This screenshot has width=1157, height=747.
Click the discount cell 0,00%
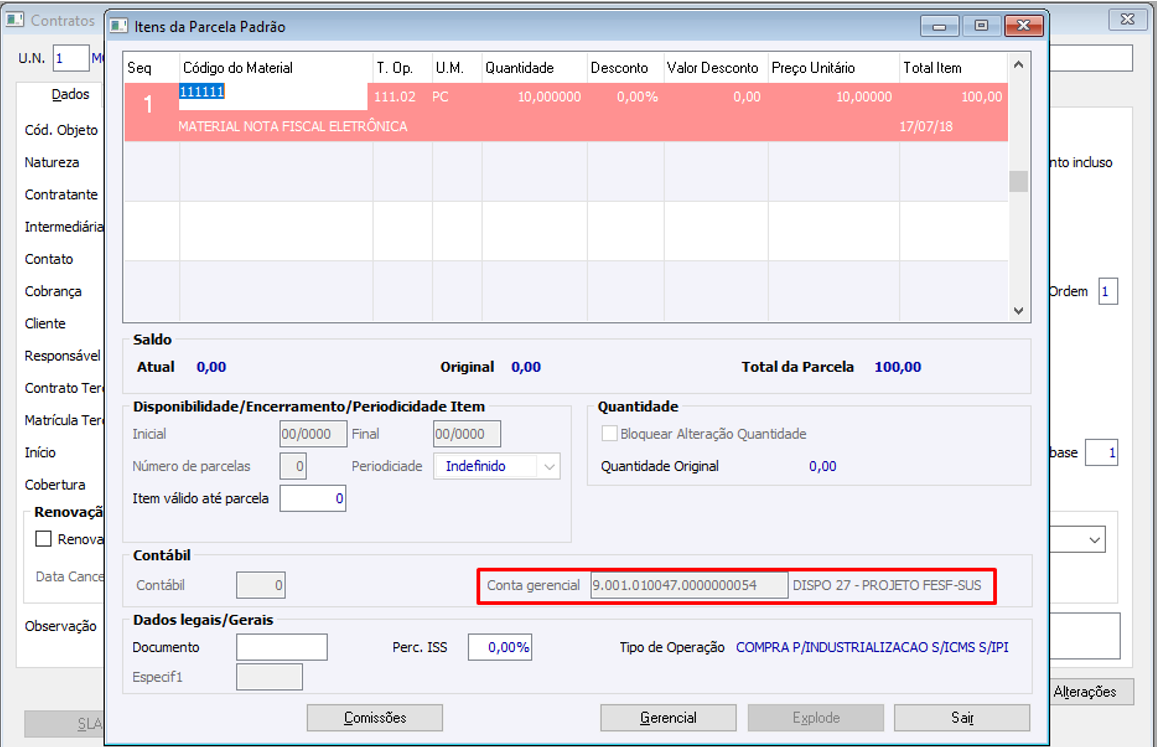click(x=638, y=97)
